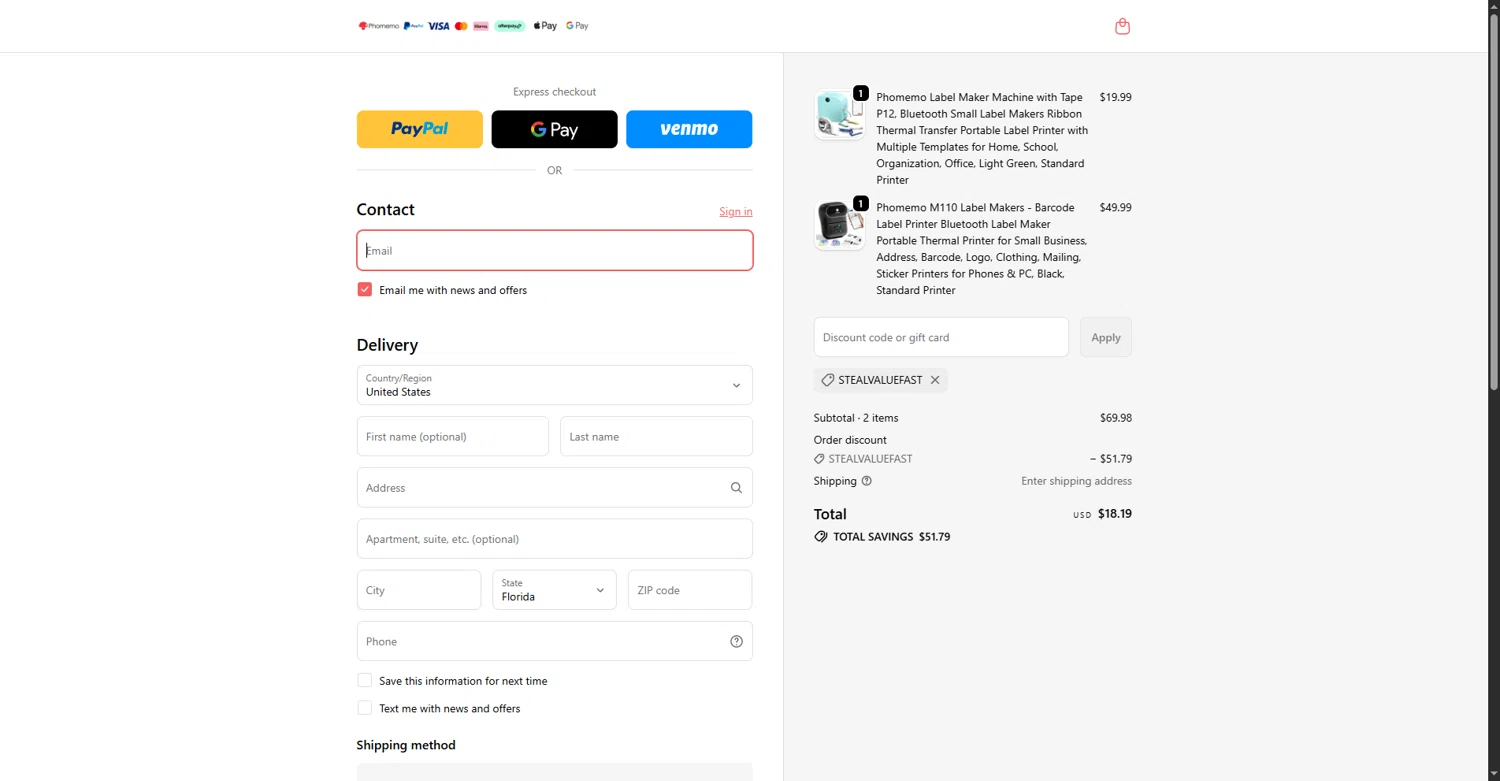Pay with Google Pay express checkout
Screen dimensions: 1500x781
click(x=554, y=129)
